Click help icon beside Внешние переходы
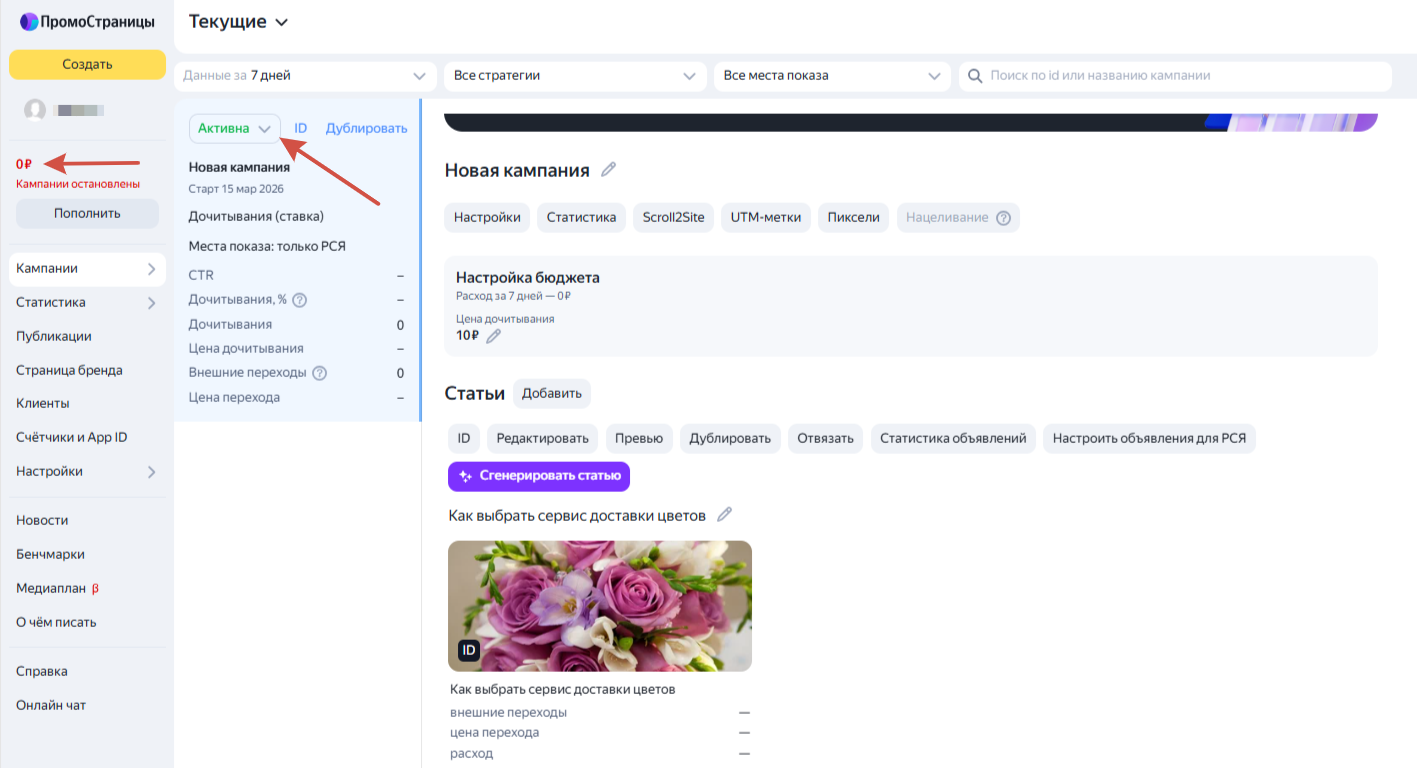 coord(320,373)
